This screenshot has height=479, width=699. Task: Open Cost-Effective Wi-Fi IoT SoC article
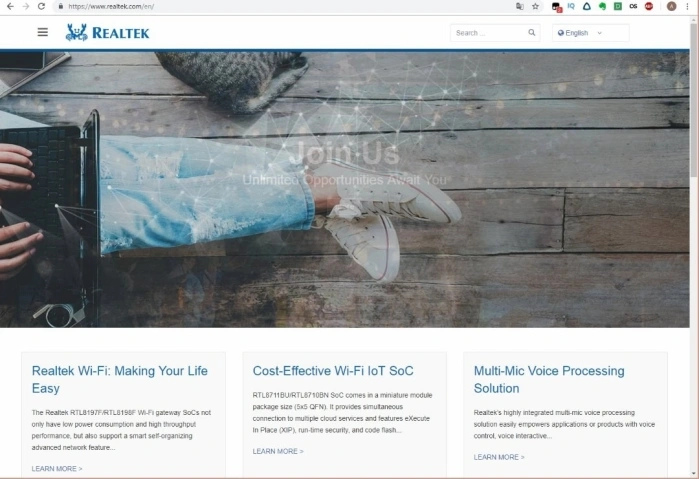[333, 371]
